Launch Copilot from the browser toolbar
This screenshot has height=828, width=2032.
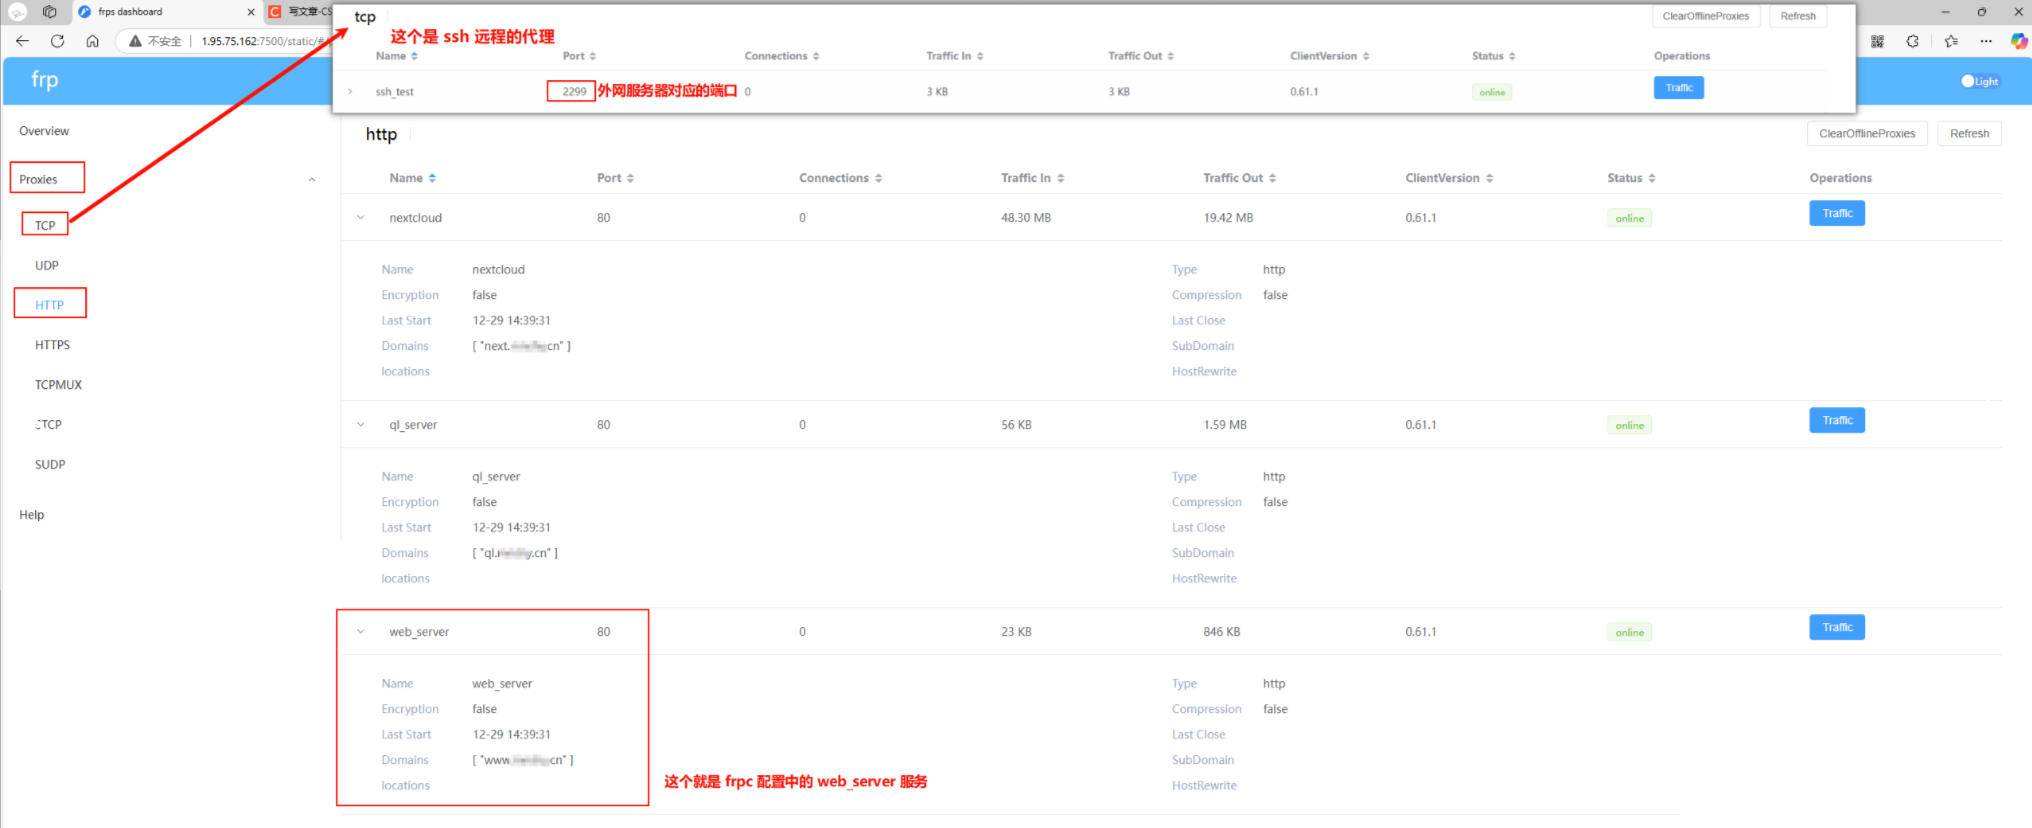2019,41
